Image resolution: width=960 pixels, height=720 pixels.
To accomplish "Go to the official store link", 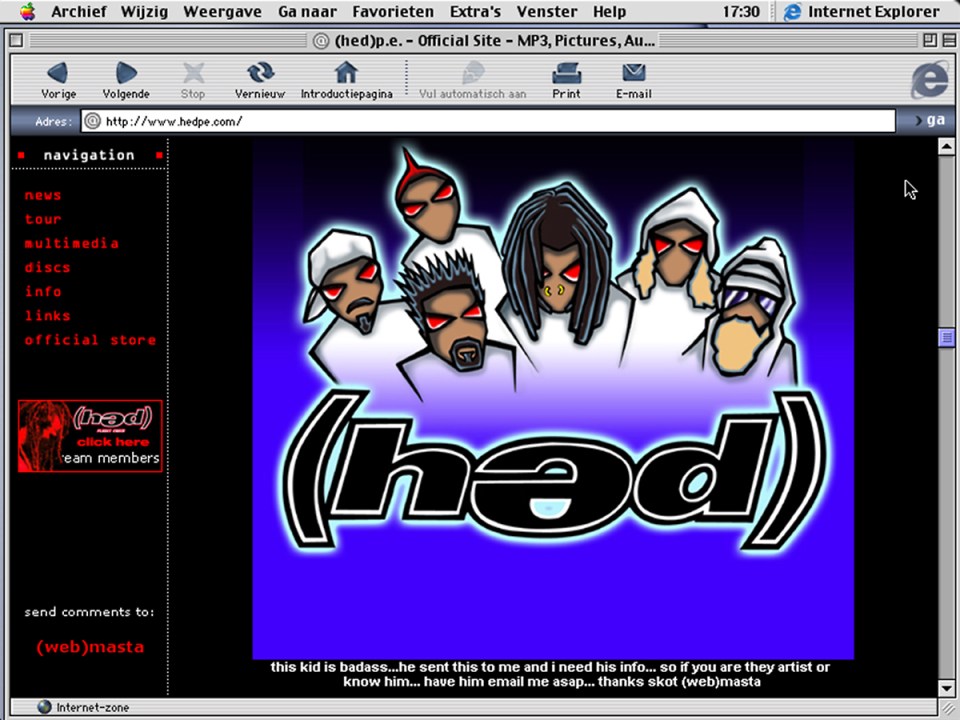I will (x=90, y=340).
